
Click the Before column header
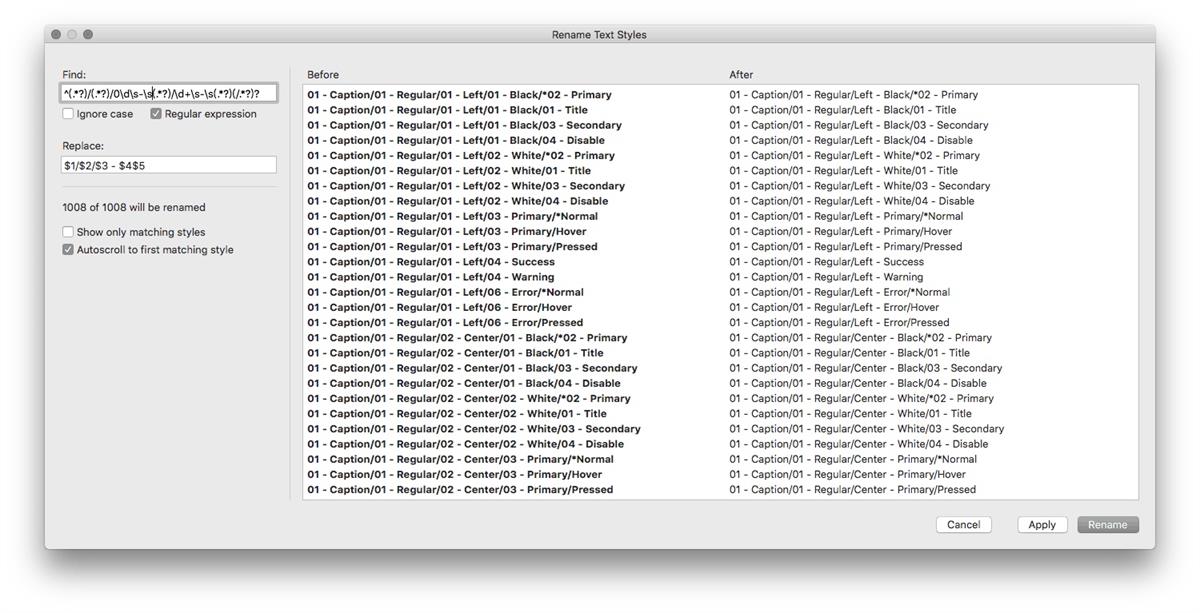coord(323,75)
